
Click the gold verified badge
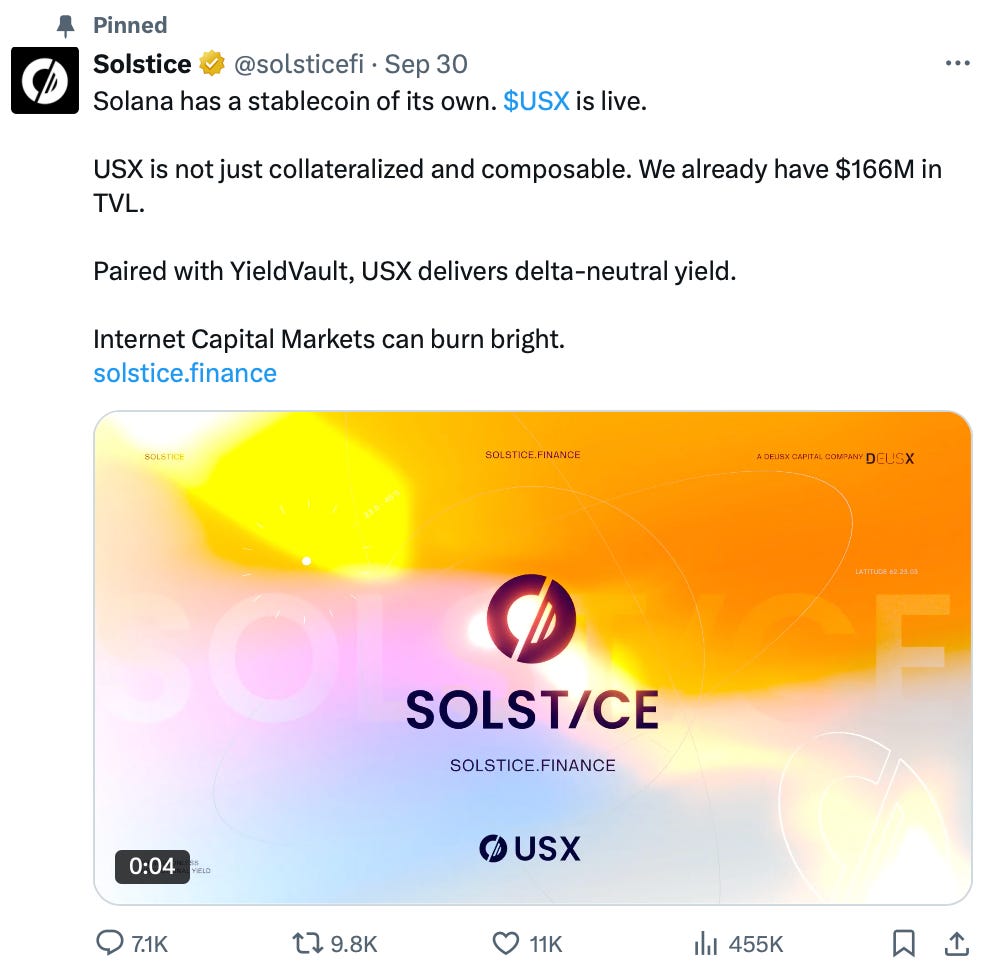(x=211, y=65)
